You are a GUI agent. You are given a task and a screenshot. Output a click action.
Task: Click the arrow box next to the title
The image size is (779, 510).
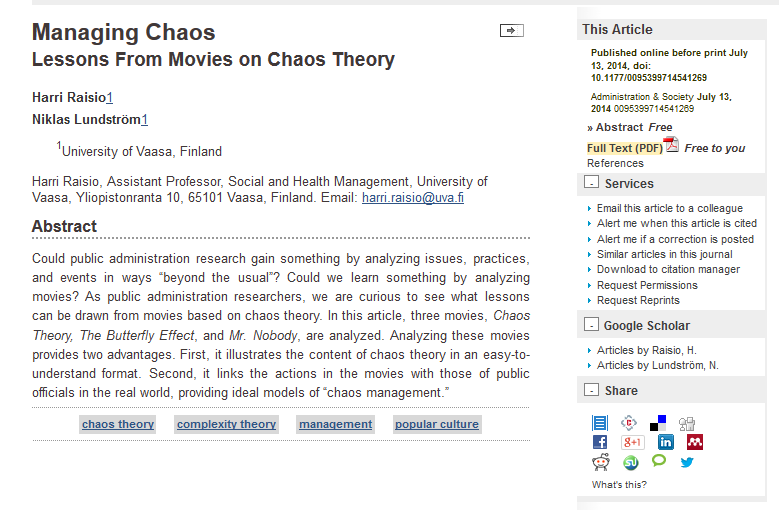[512, 31]
